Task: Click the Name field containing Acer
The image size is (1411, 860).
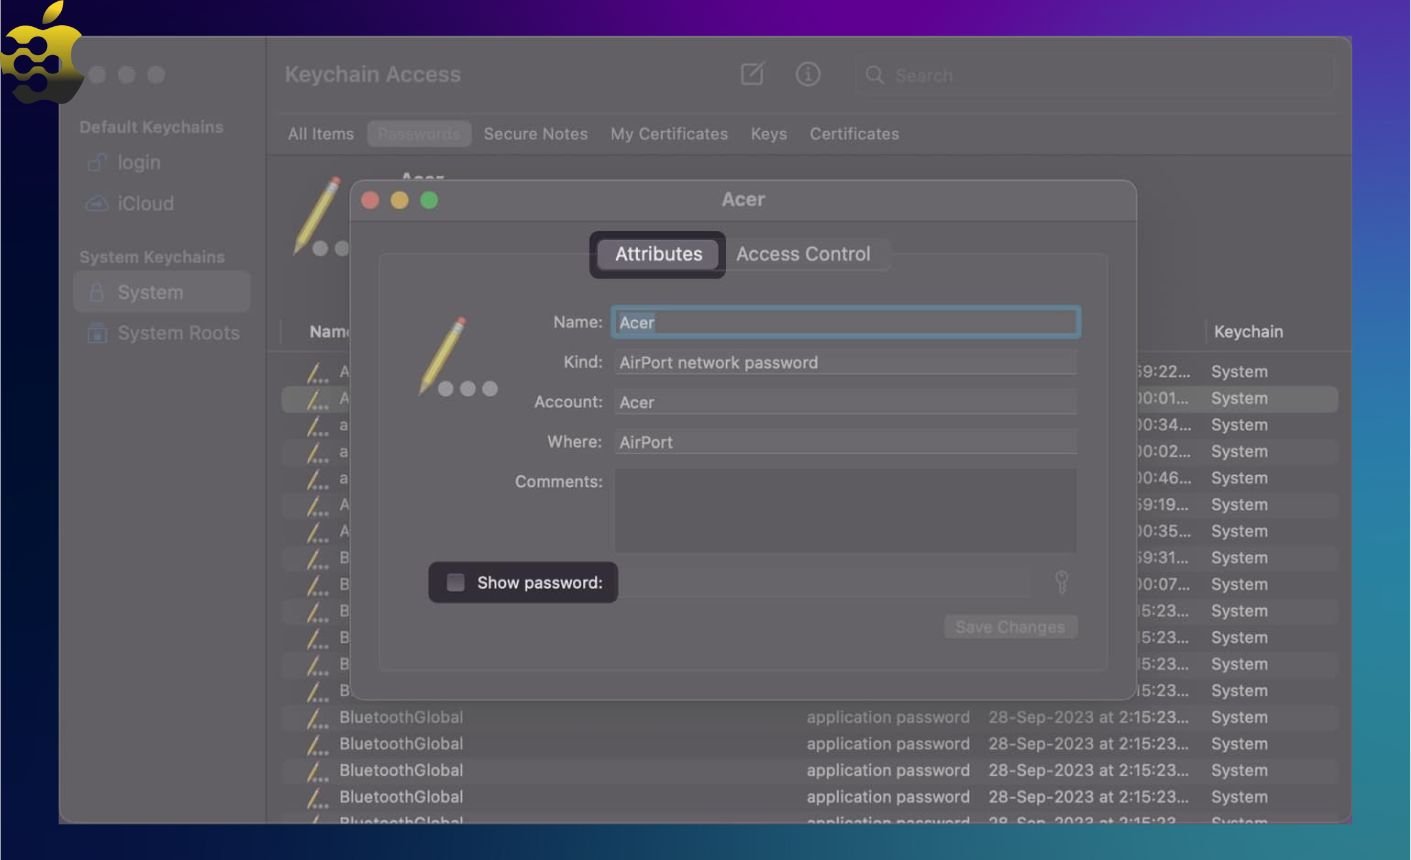Action: (845, 322)
